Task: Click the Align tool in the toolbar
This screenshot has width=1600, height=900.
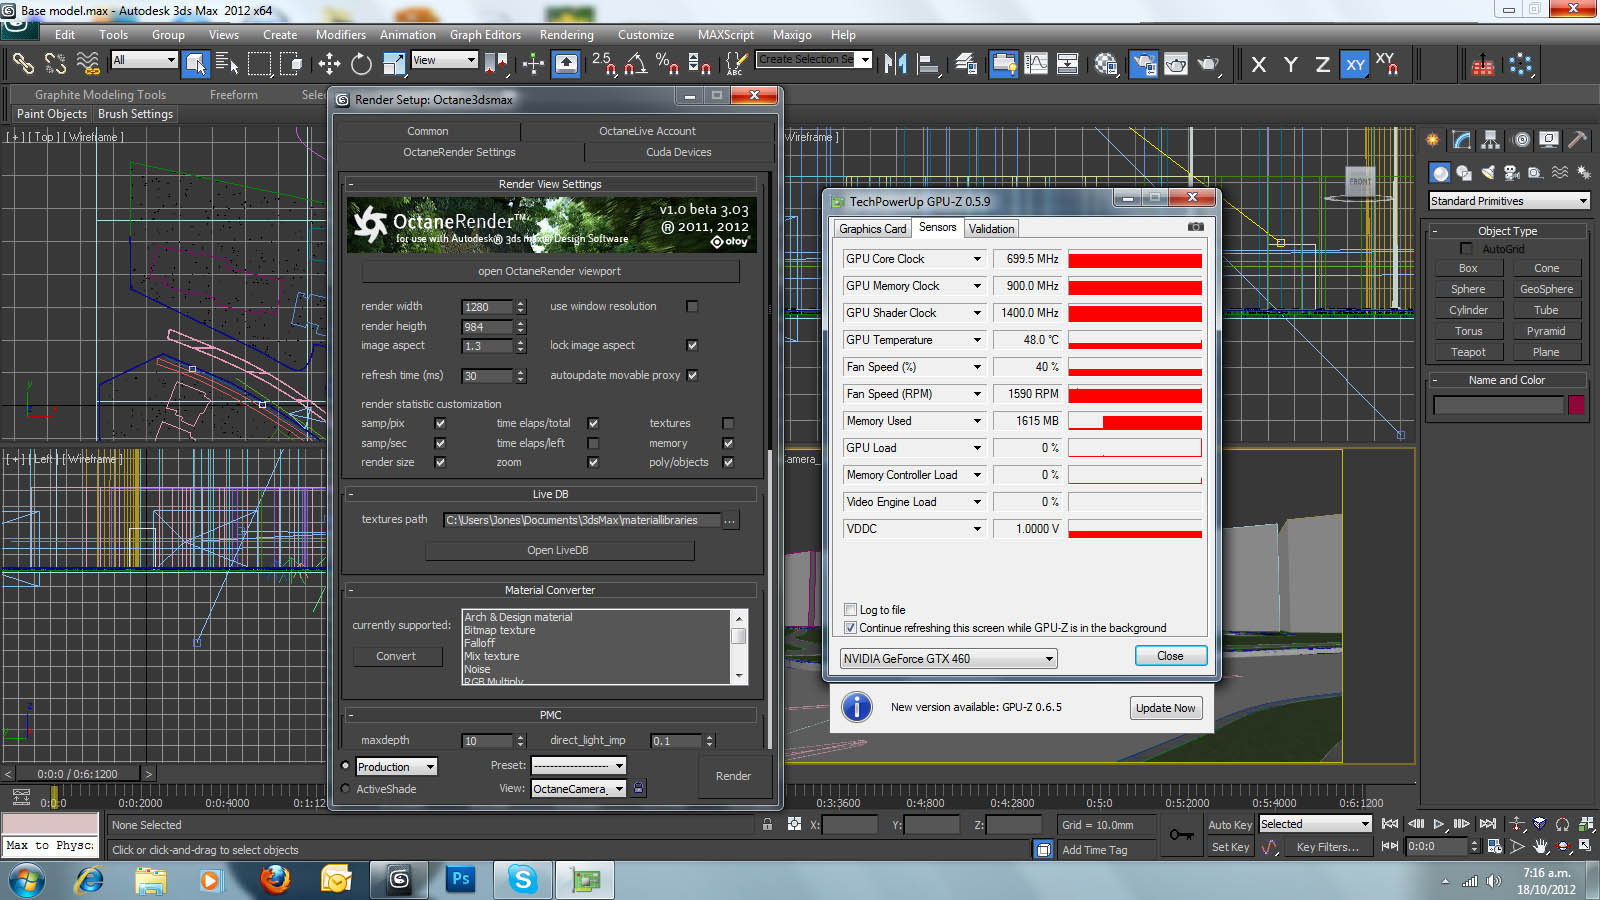Action: [x=929, y=64]
